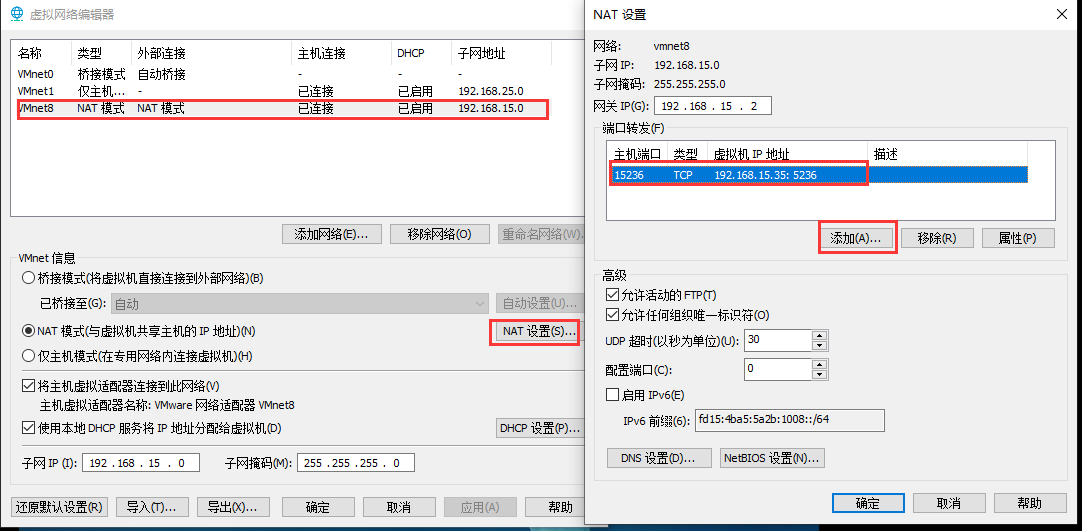Screen dimensions: 1082x531
Task: Click the 主机连接 column header
Action: pos(342,53)
